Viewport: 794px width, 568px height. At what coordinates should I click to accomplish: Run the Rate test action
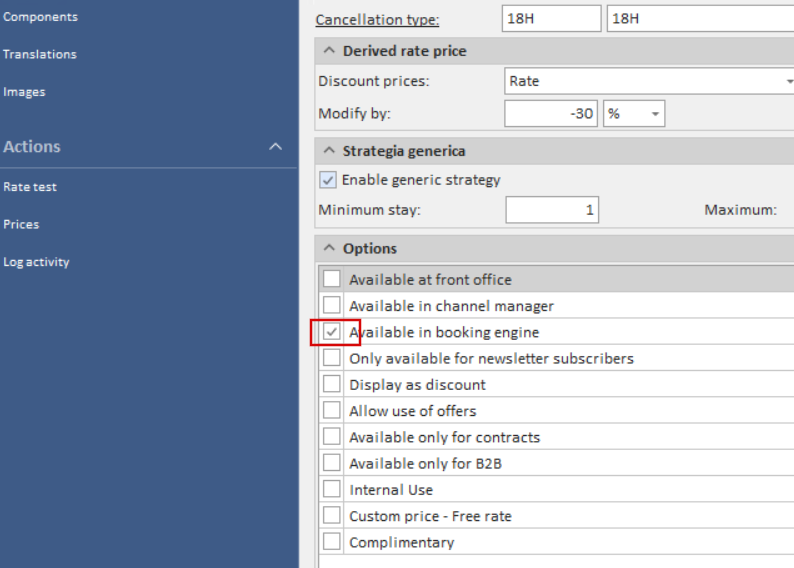[x=30, y=187]
